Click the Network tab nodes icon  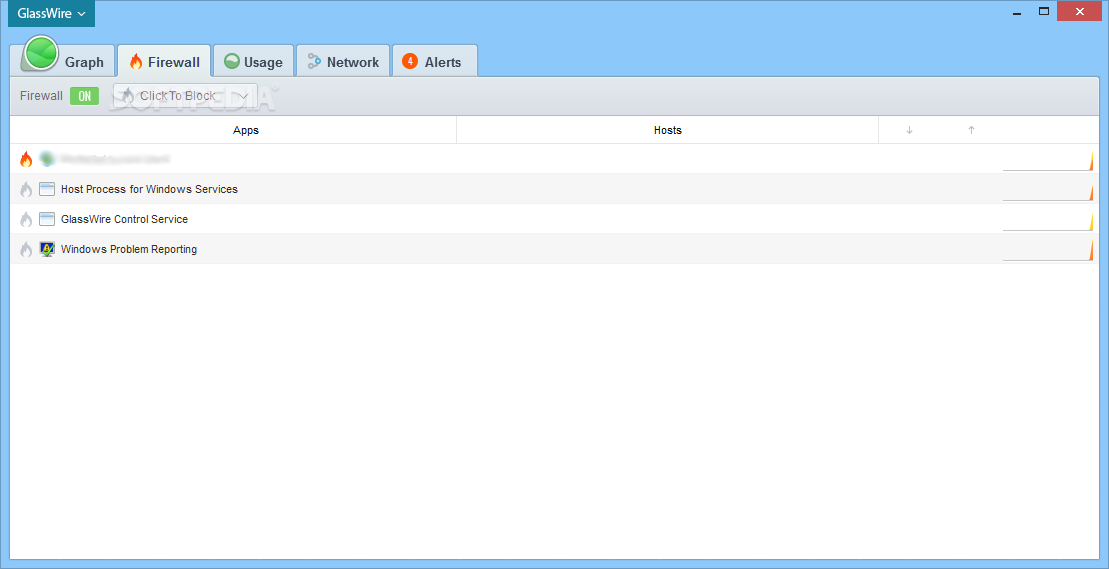(315, 61)
